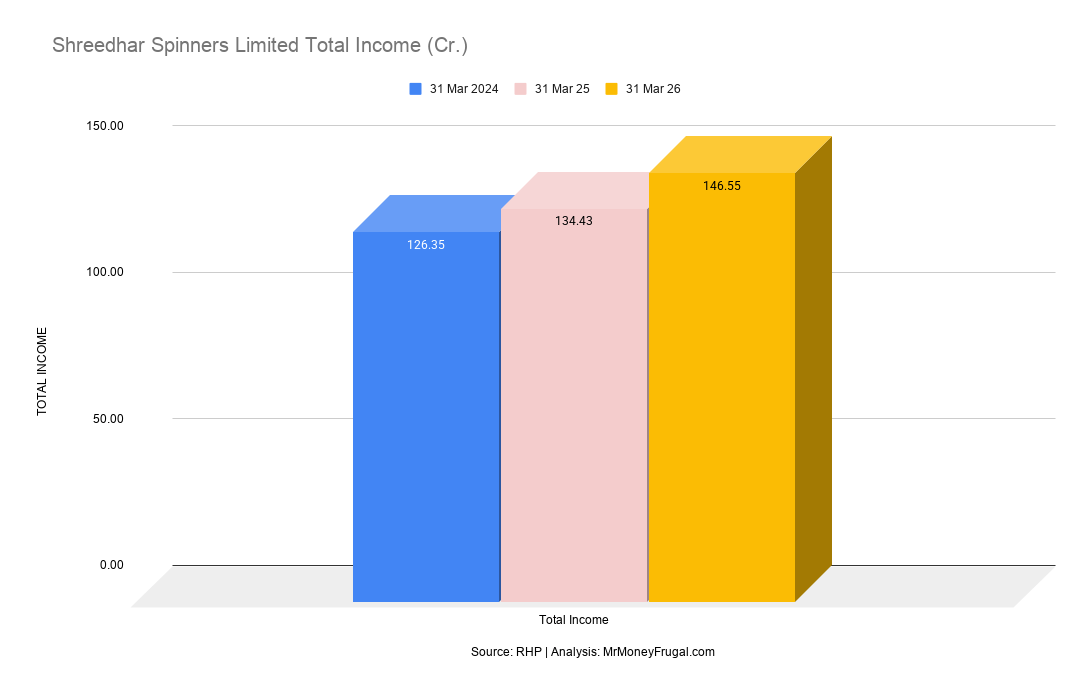Select the '31 Mar 25' legend label
This screenshot has width=1090, height=694.
tap(562, 89)
